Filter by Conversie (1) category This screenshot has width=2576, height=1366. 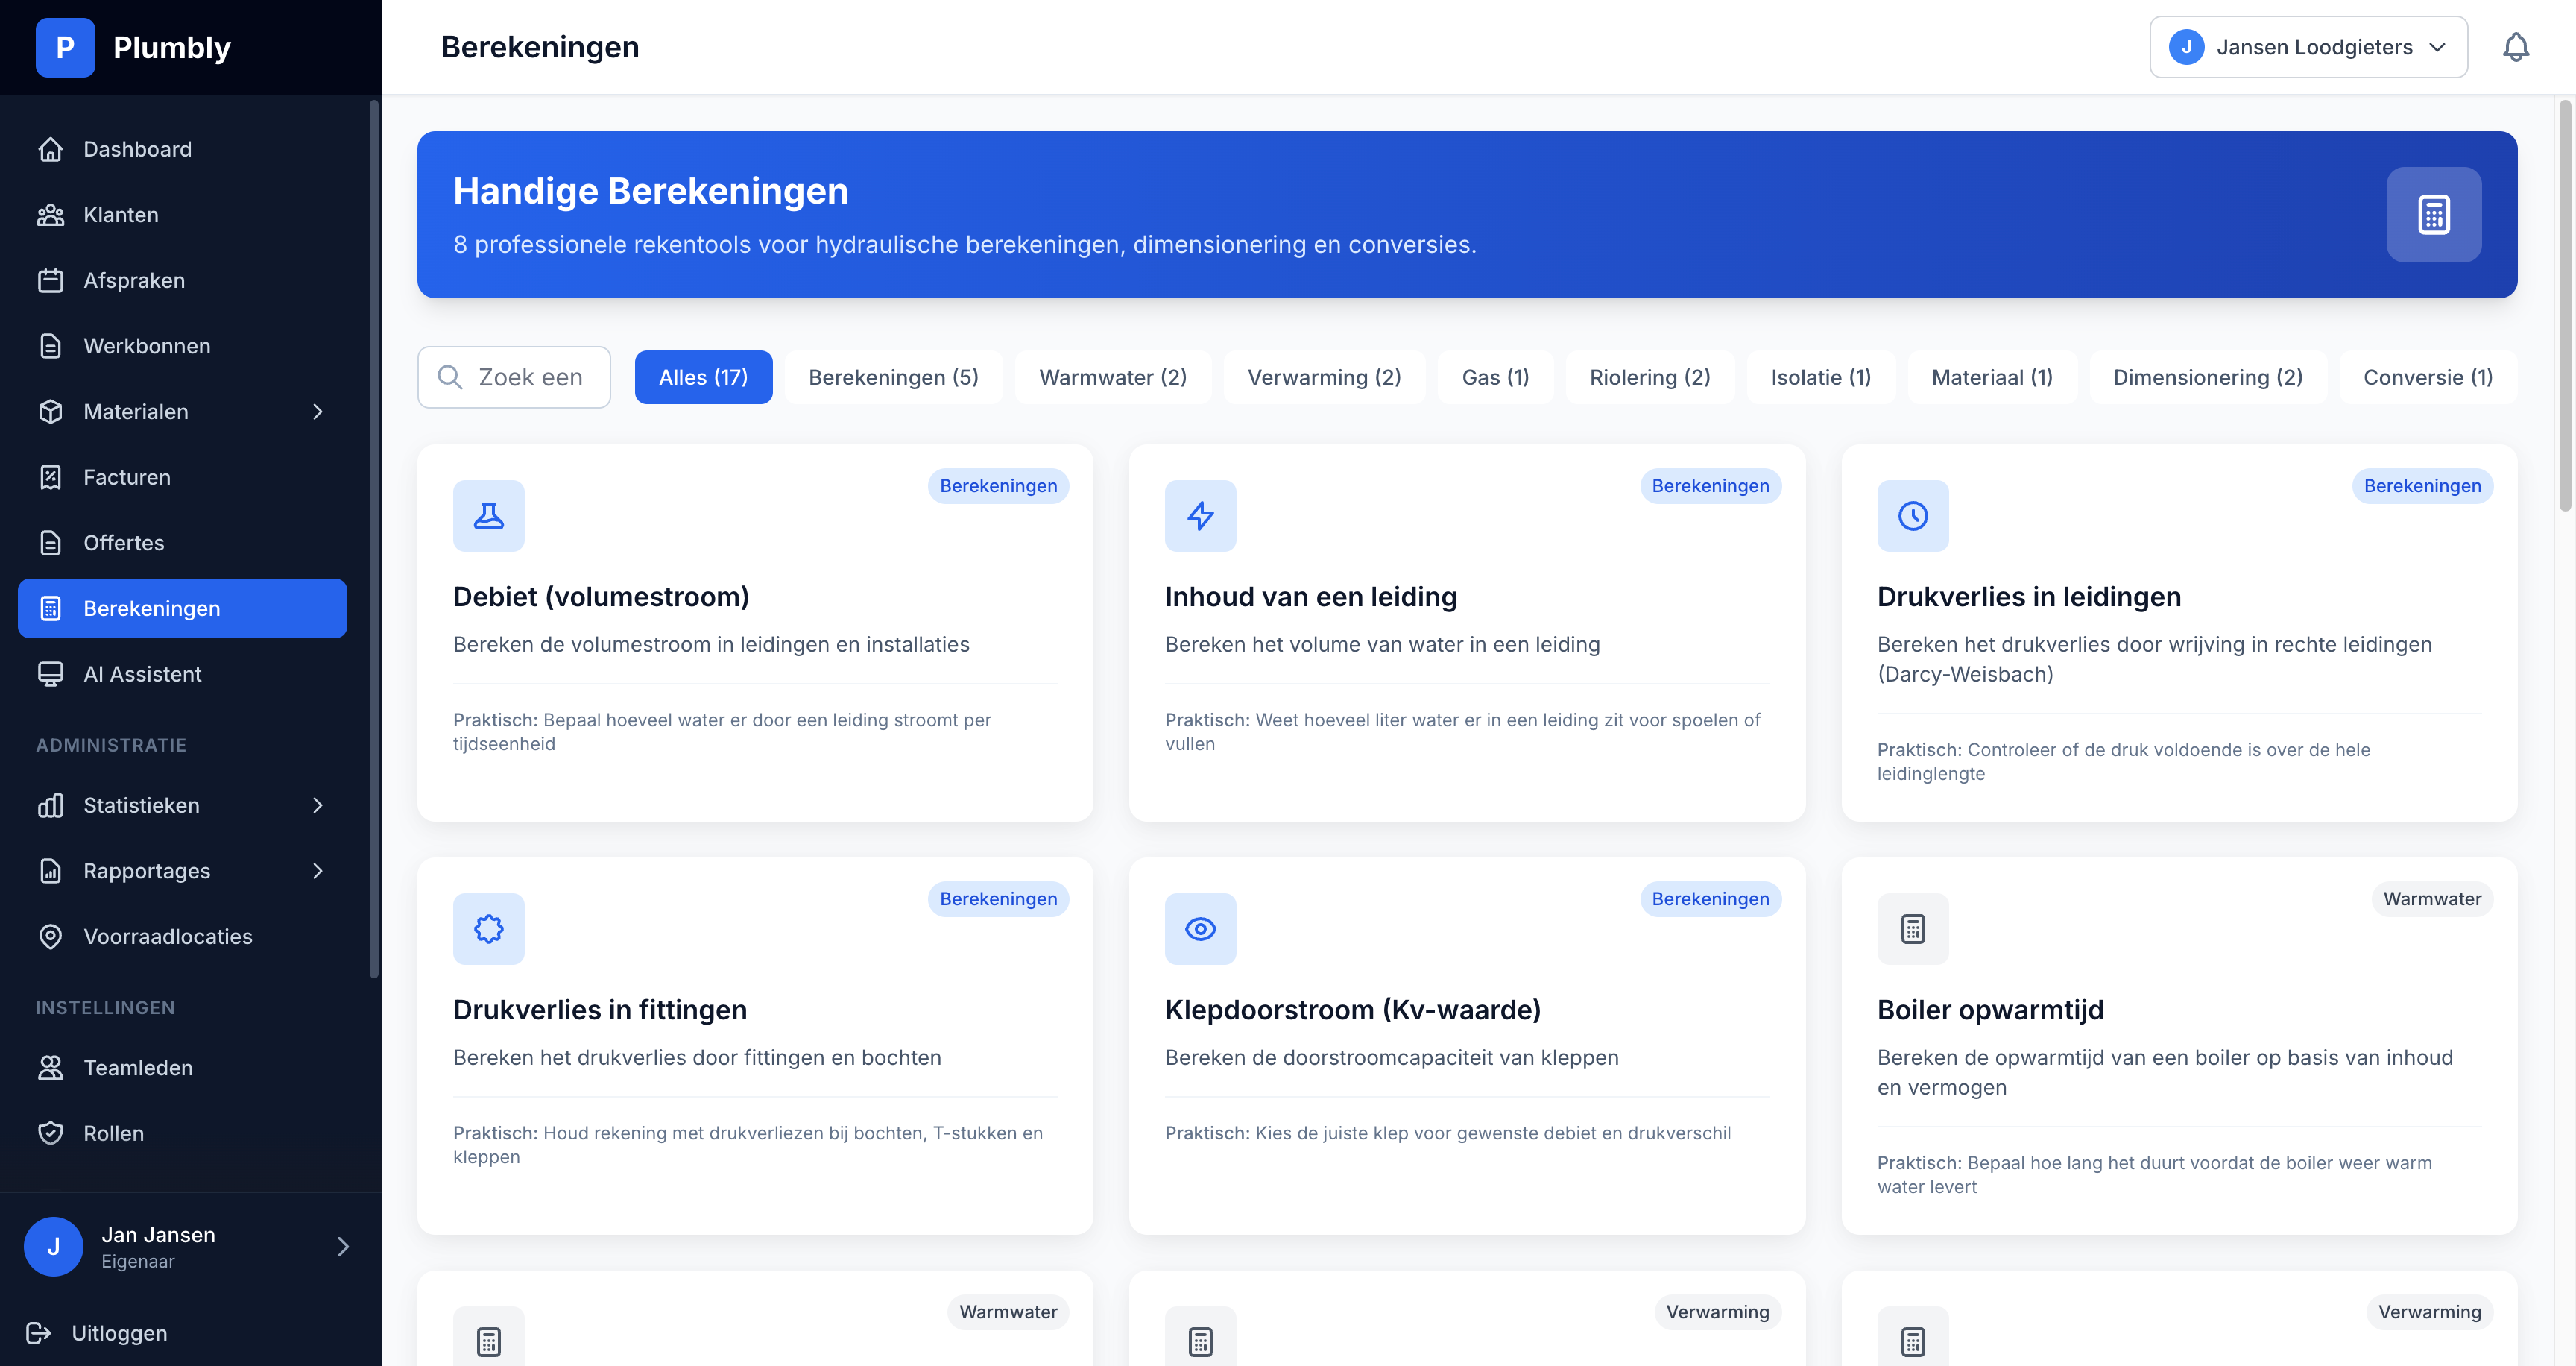[x=2428, y=377]
